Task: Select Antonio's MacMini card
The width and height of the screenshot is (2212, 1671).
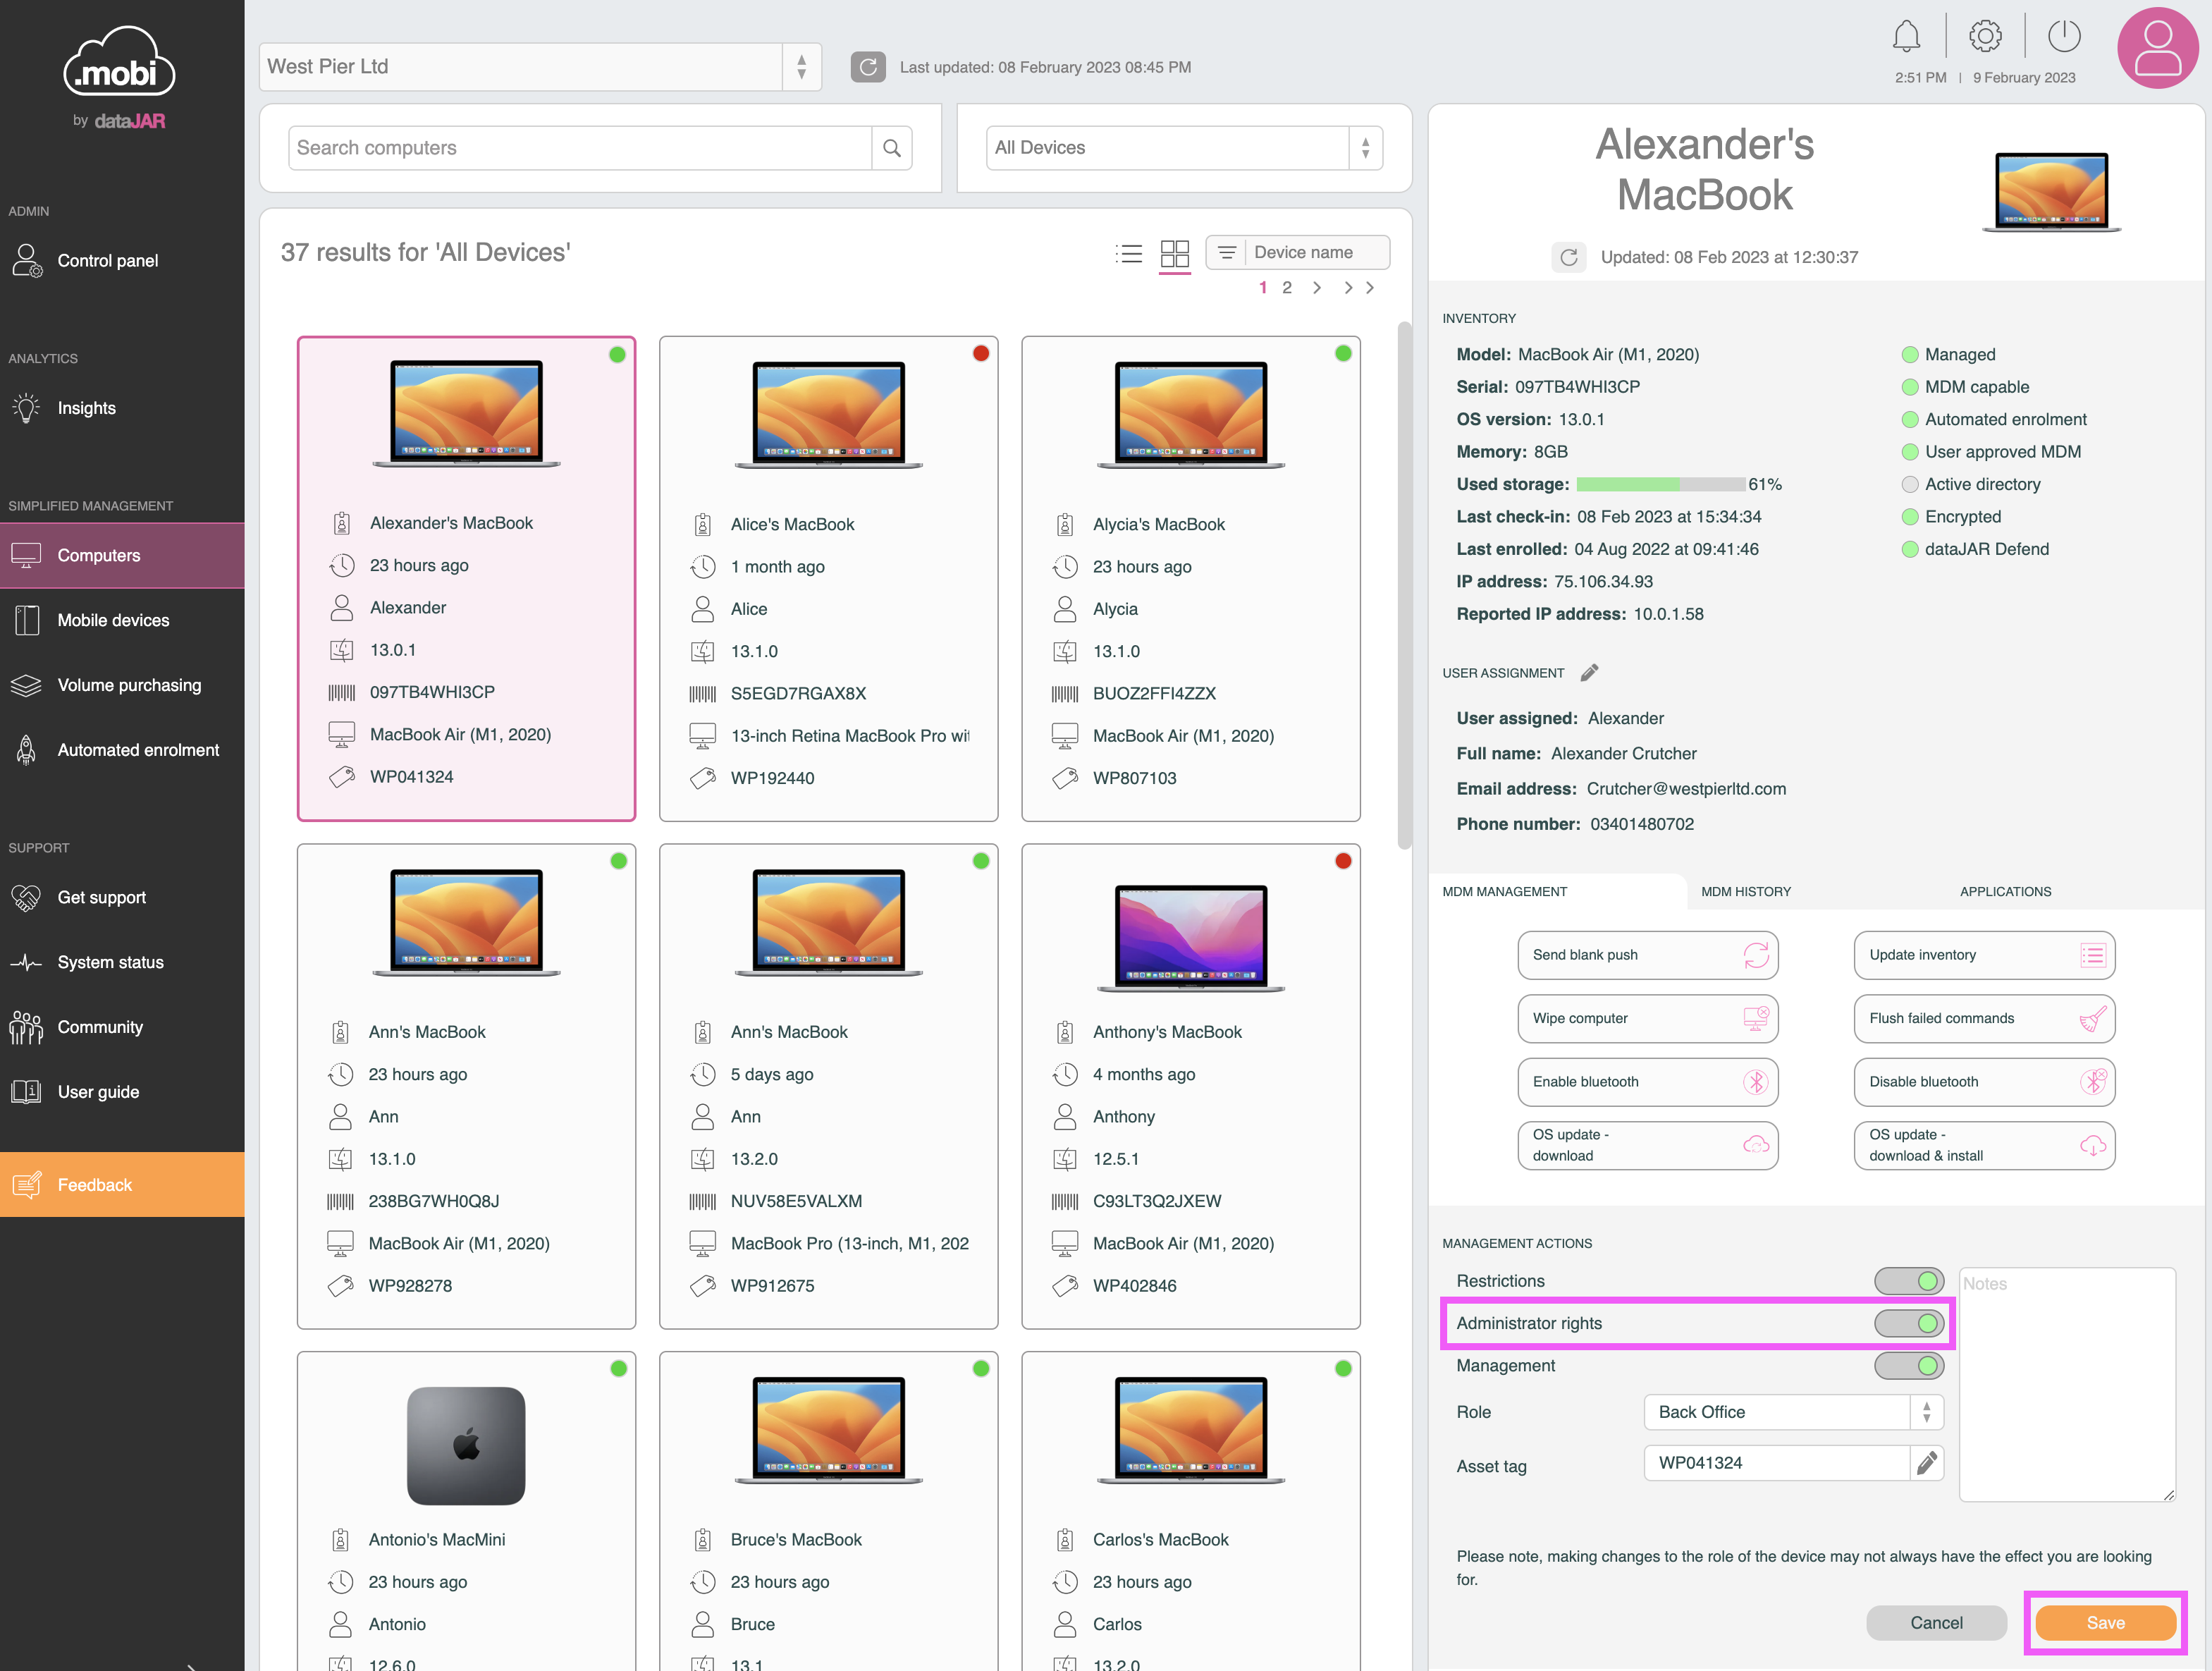Action: point(466,1512)
